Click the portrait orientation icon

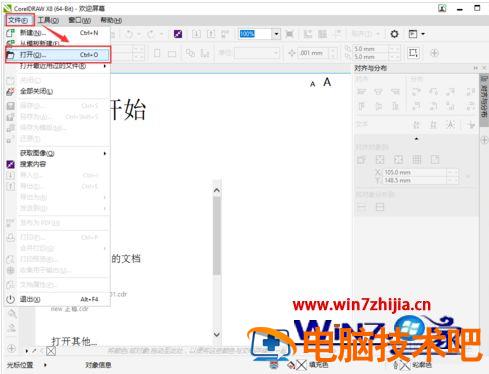157,53
